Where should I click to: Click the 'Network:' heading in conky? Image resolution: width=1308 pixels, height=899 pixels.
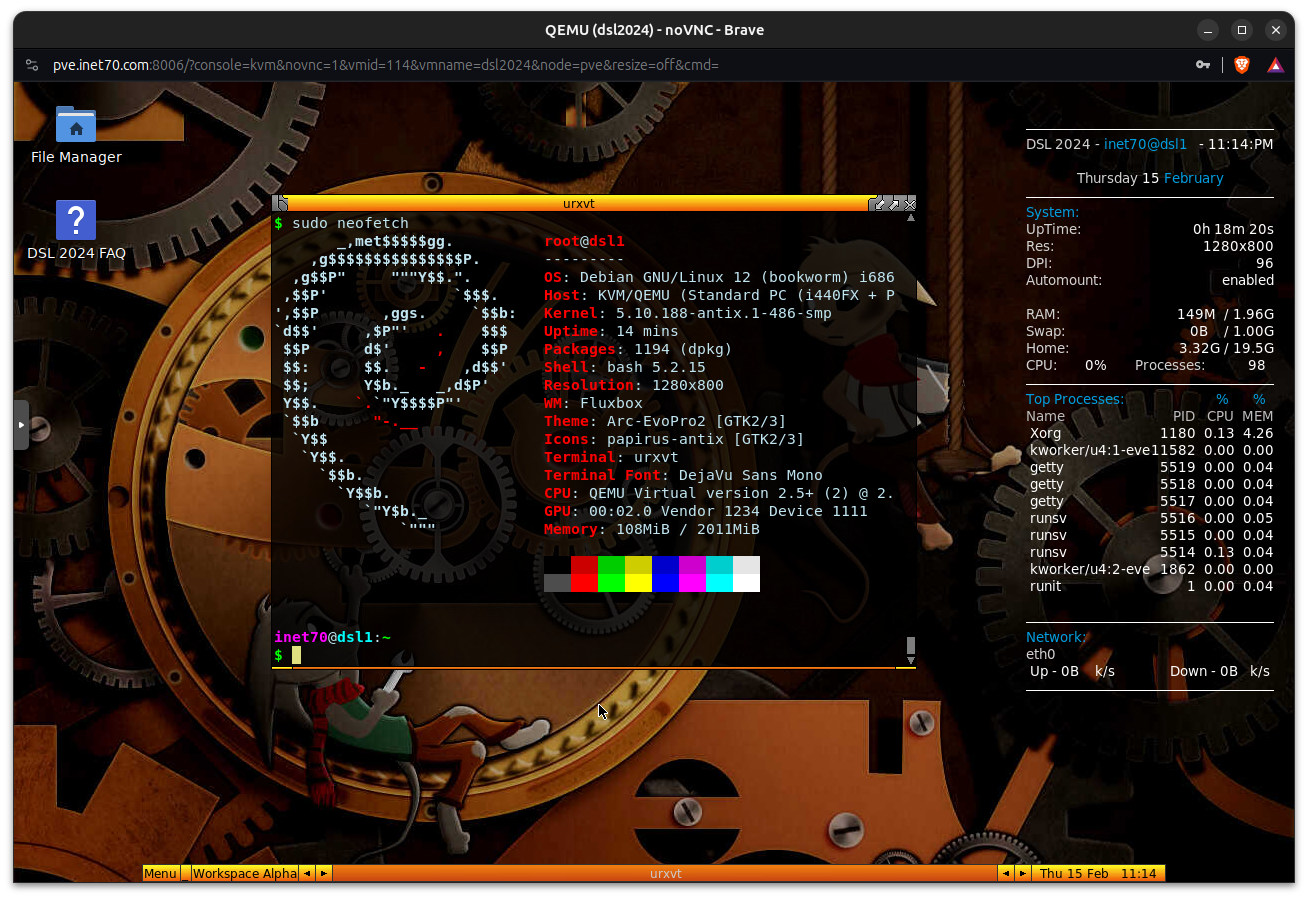[x=1055, y=637]
